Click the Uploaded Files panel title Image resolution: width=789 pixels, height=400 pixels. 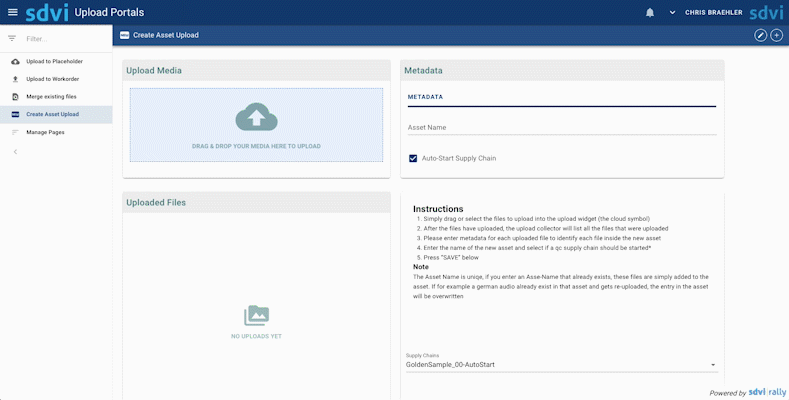coord(156,203)
